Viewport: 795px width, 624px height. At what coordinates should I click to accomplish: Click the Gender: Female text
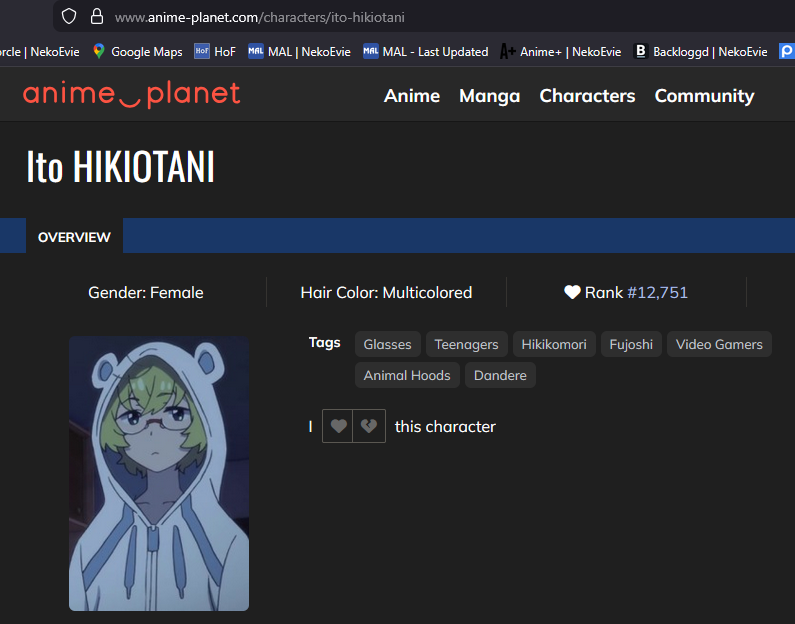coord(146,292)
